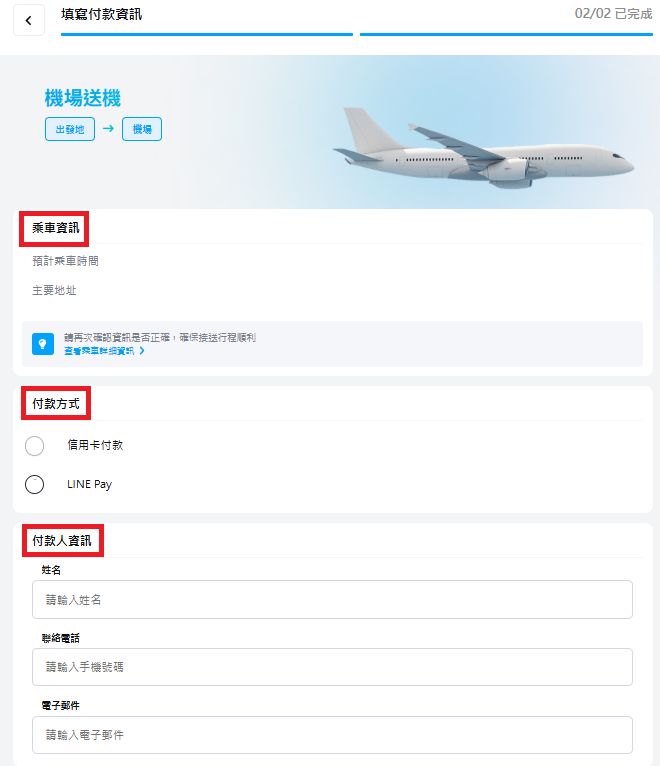Viewport: 660px width, 766px height.
Task: Click the 乘車資訊 section header
Action: point(55,228)
